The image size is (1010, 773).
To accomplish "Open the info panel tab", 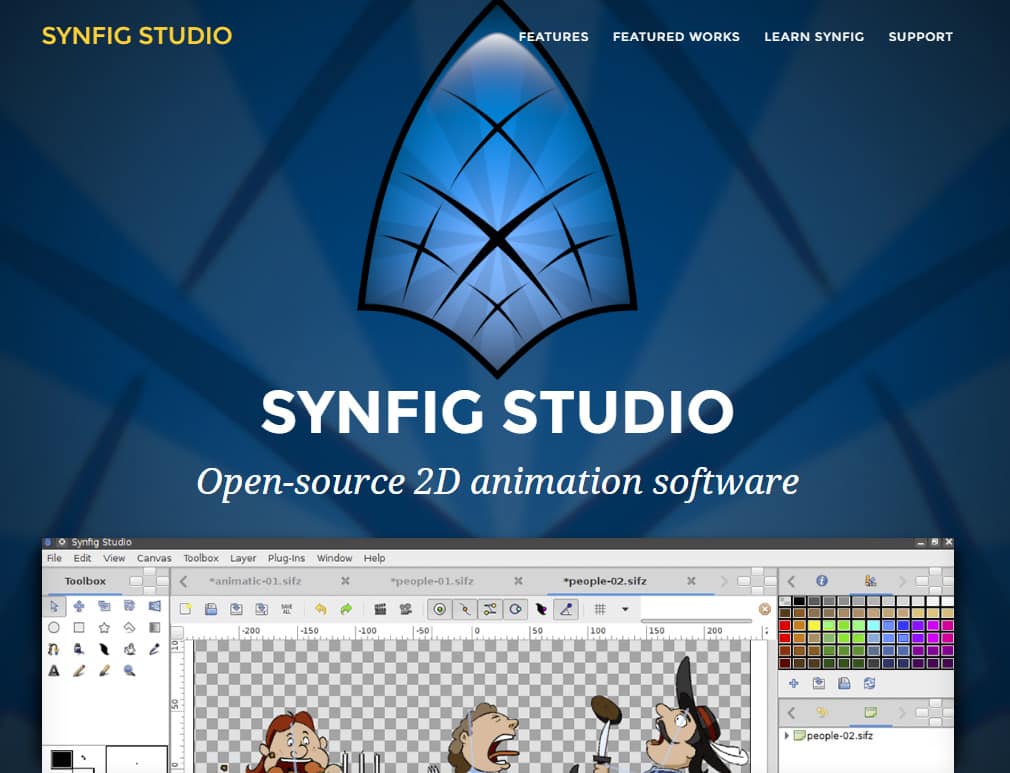I will [822, 581].
